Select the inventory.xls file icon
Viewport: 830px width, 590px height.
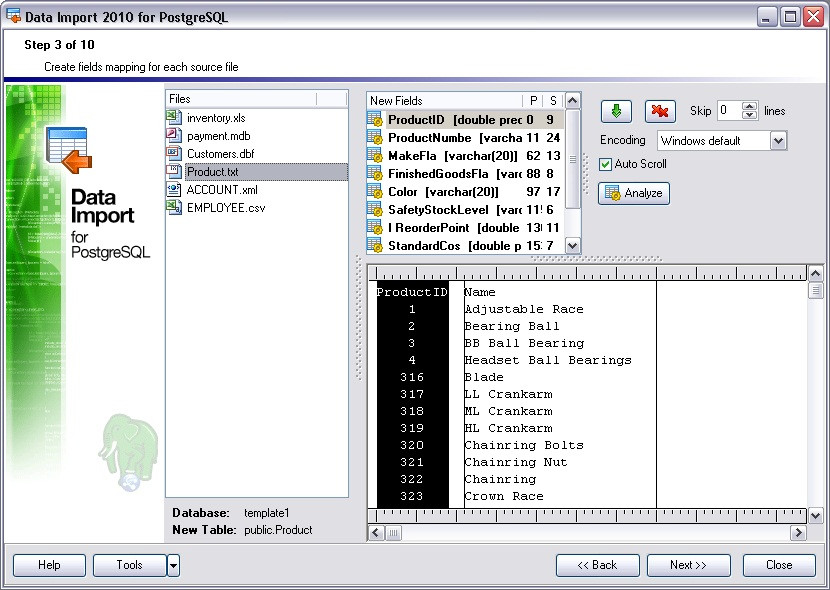click(x=174, y=117)
